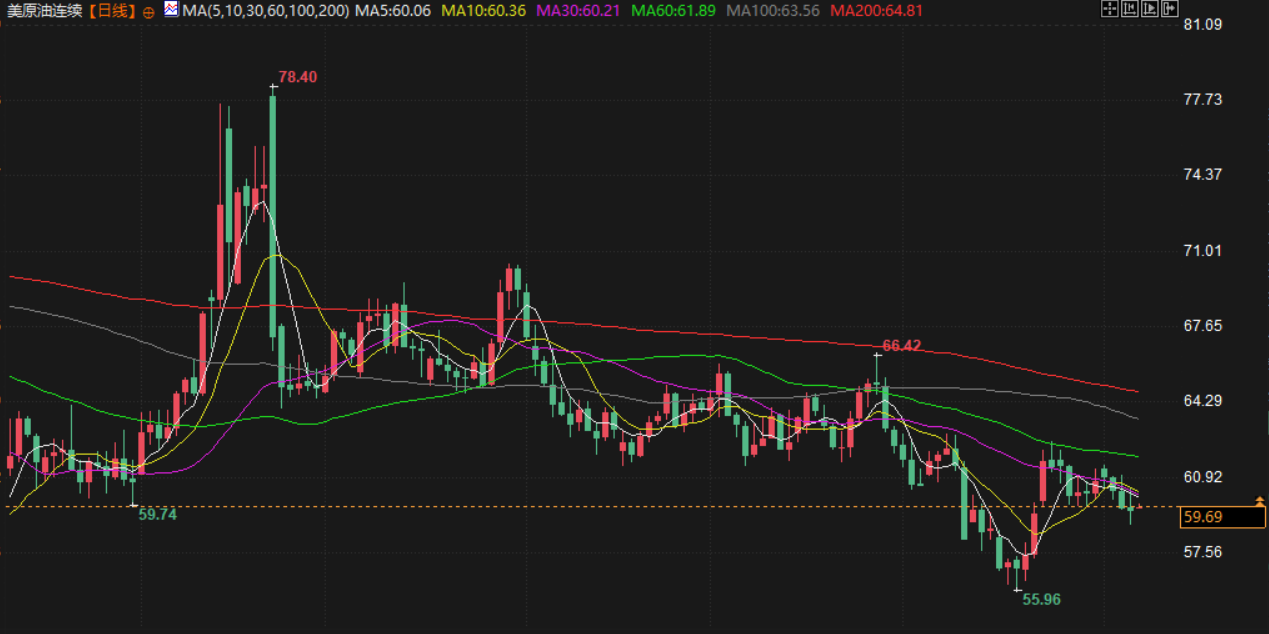Click the crosshair cursor icon in top toolbar
The width and height of the screenshot is (1269, 634).
click(x=1110, y=8)
